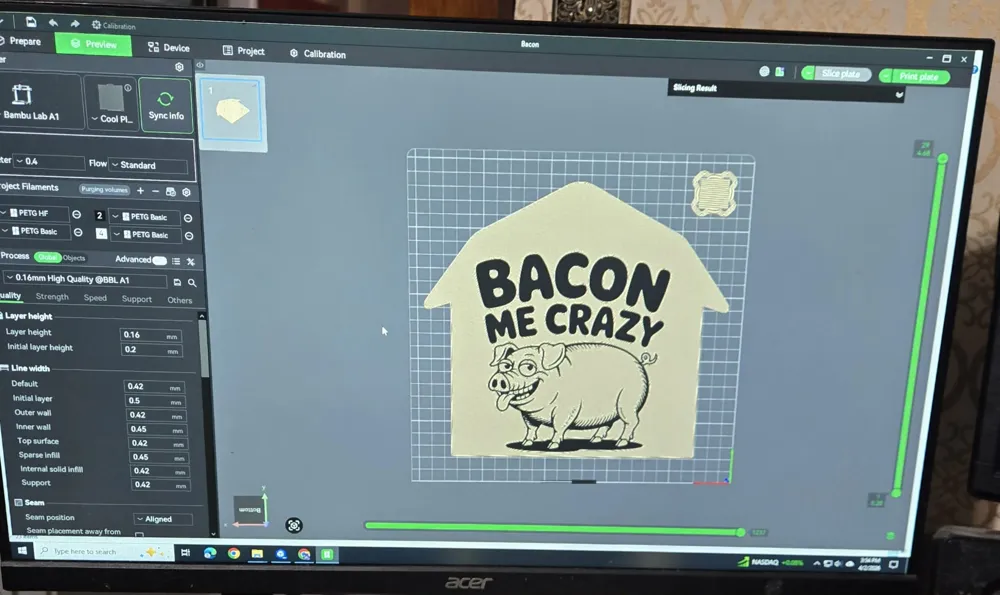Add a filament with plus icon
This screenshot has height=595, width=1000.
(140, 190)
